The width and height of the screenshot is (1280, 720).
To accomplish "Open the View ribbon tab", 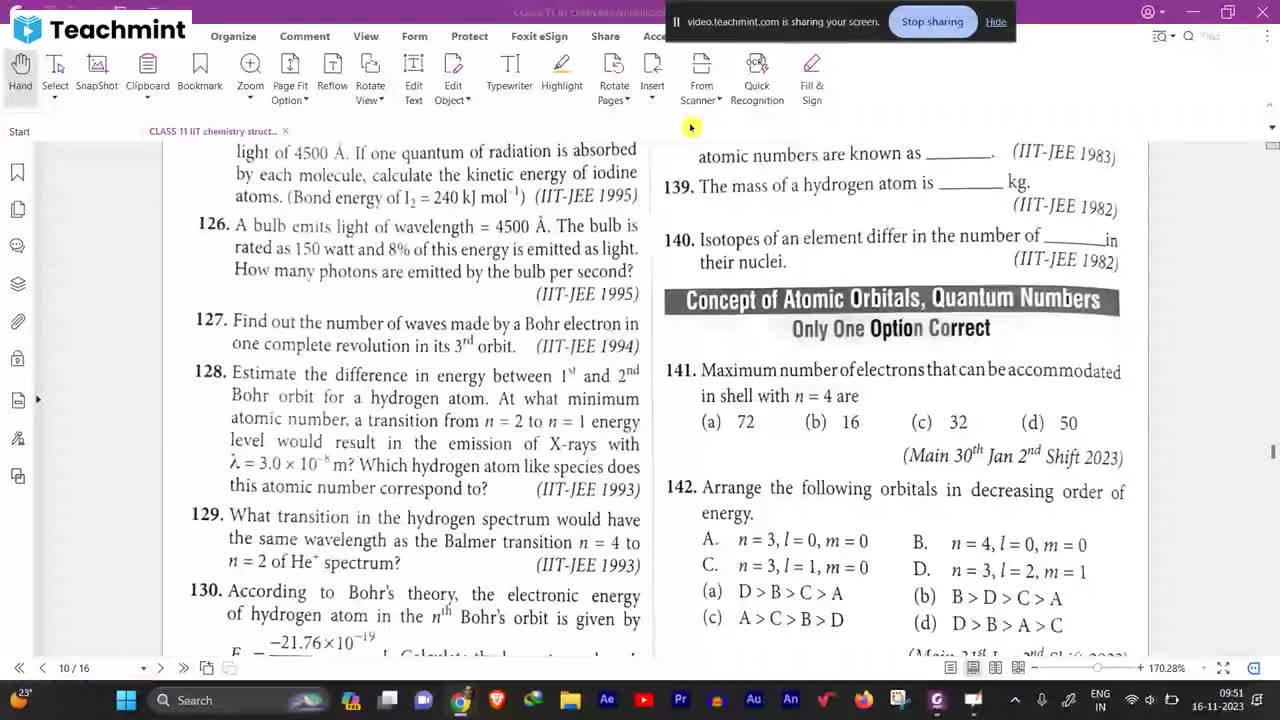I will (366, 36).
